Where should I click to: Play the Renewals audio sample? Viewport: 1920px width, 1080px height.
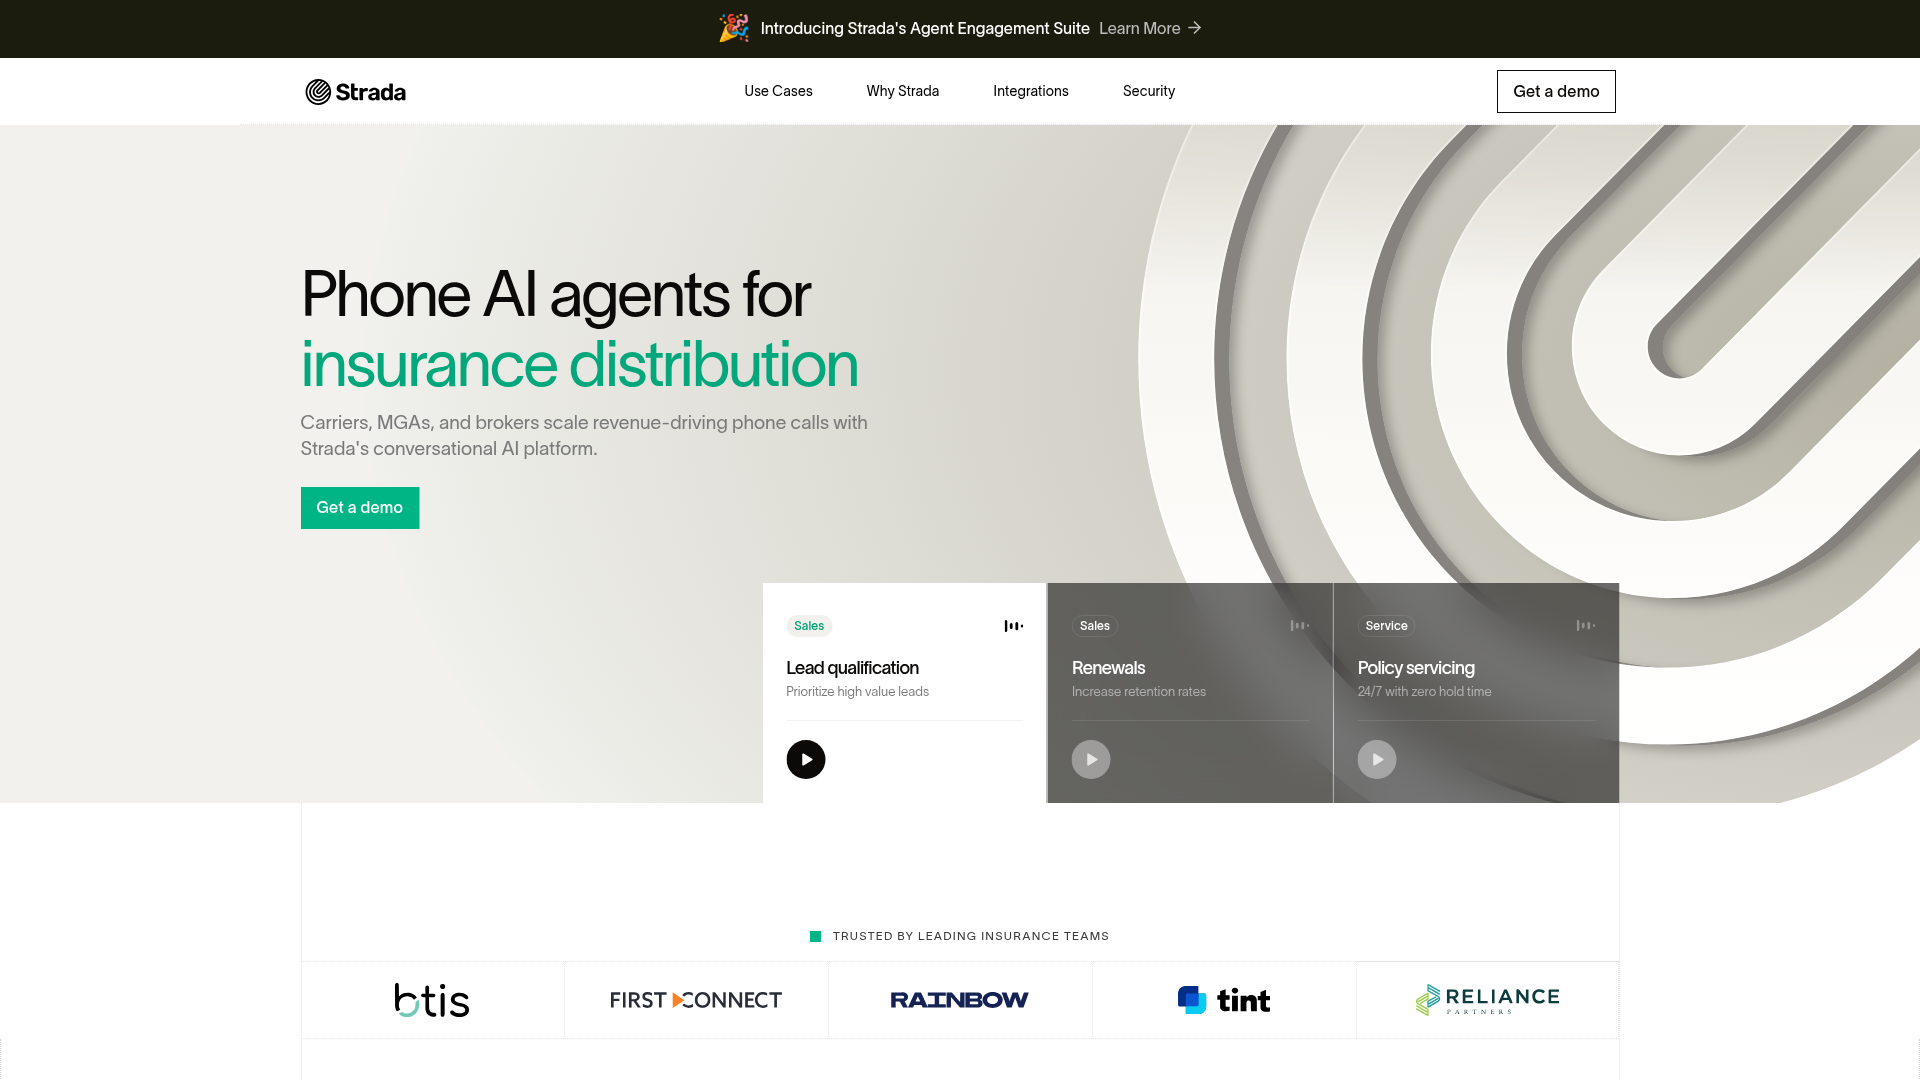pyautogui.click(x=1091, y=760)
